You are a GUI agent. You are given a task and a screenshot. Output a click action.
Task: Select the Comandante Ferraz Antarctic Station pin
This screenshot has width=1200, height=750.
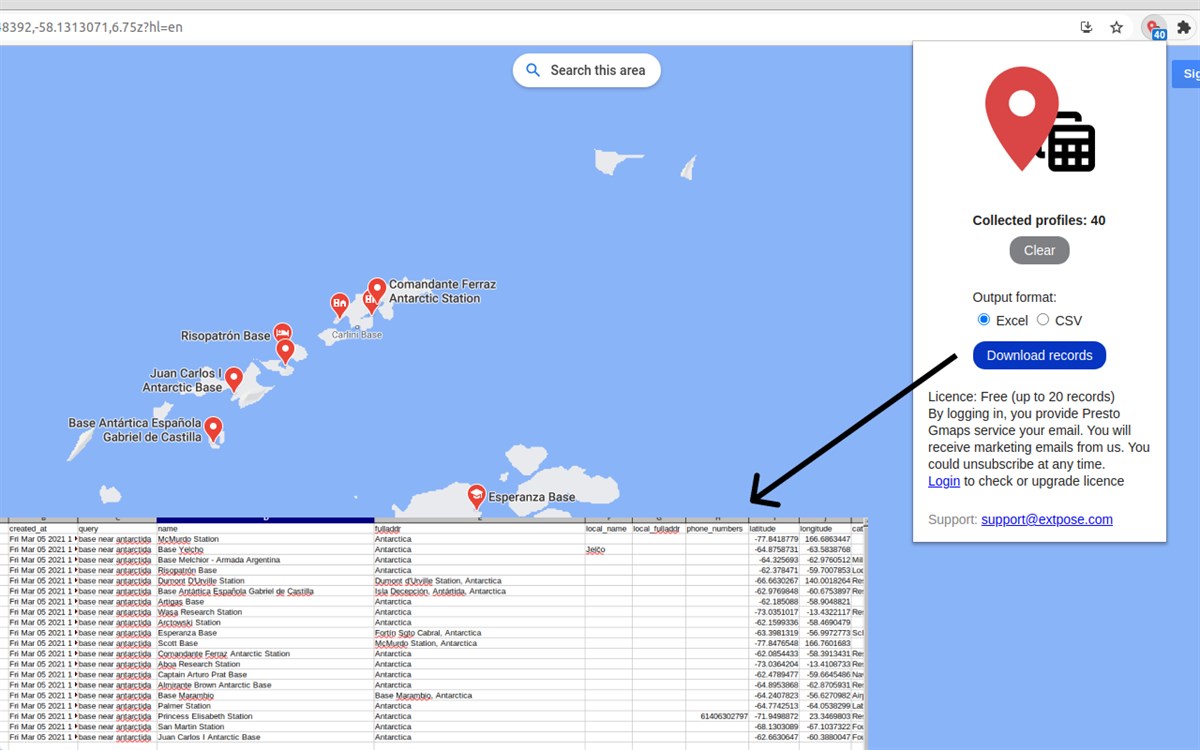[x=376, y=287]
